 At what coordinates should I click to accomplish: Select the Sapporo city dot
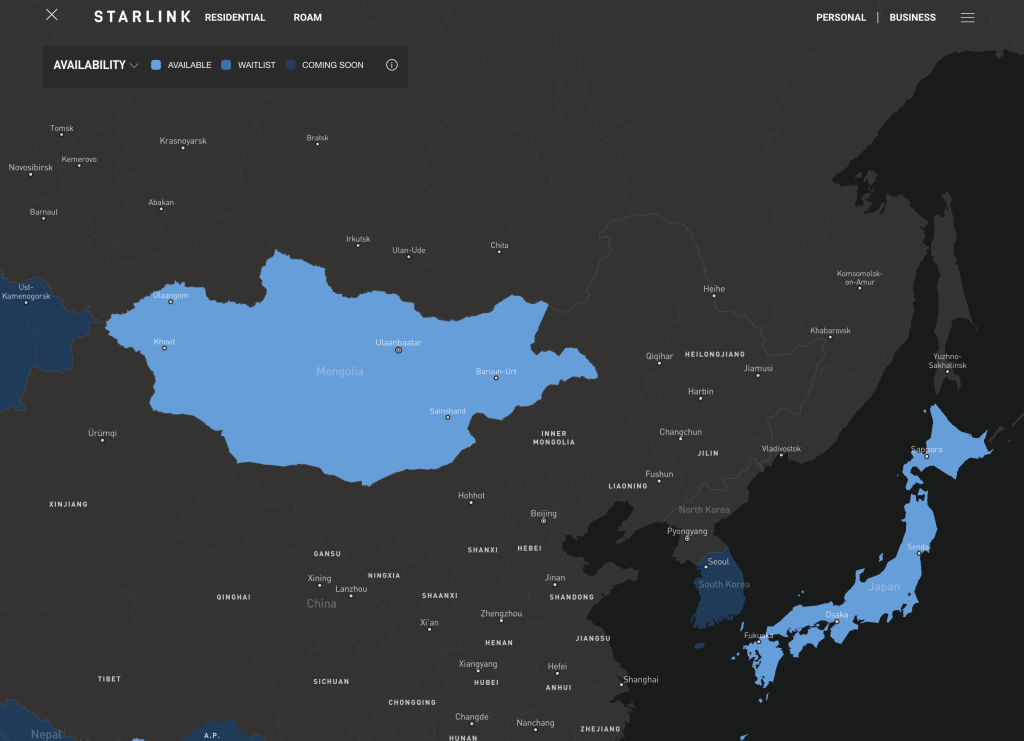(926, 457)
